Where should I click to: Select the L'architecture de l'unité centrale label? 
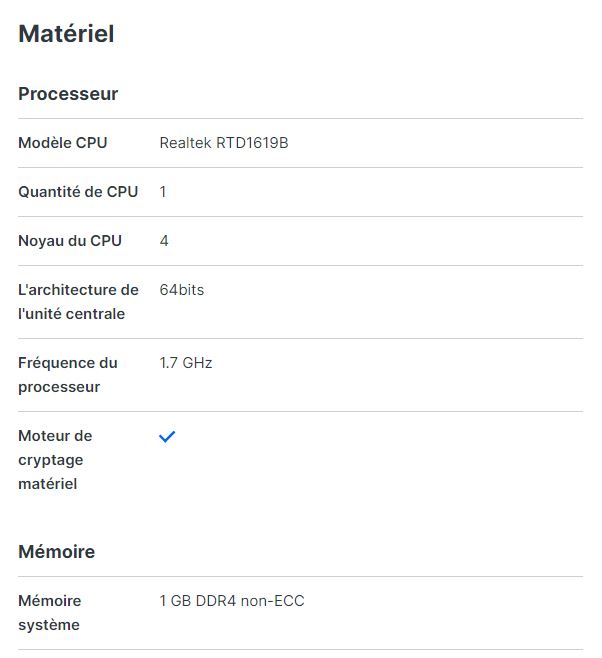78,302
